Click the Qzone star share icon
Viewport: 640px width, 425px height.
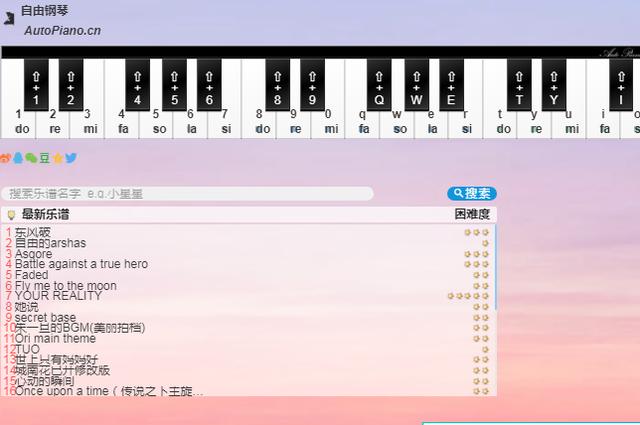[57, 158]
